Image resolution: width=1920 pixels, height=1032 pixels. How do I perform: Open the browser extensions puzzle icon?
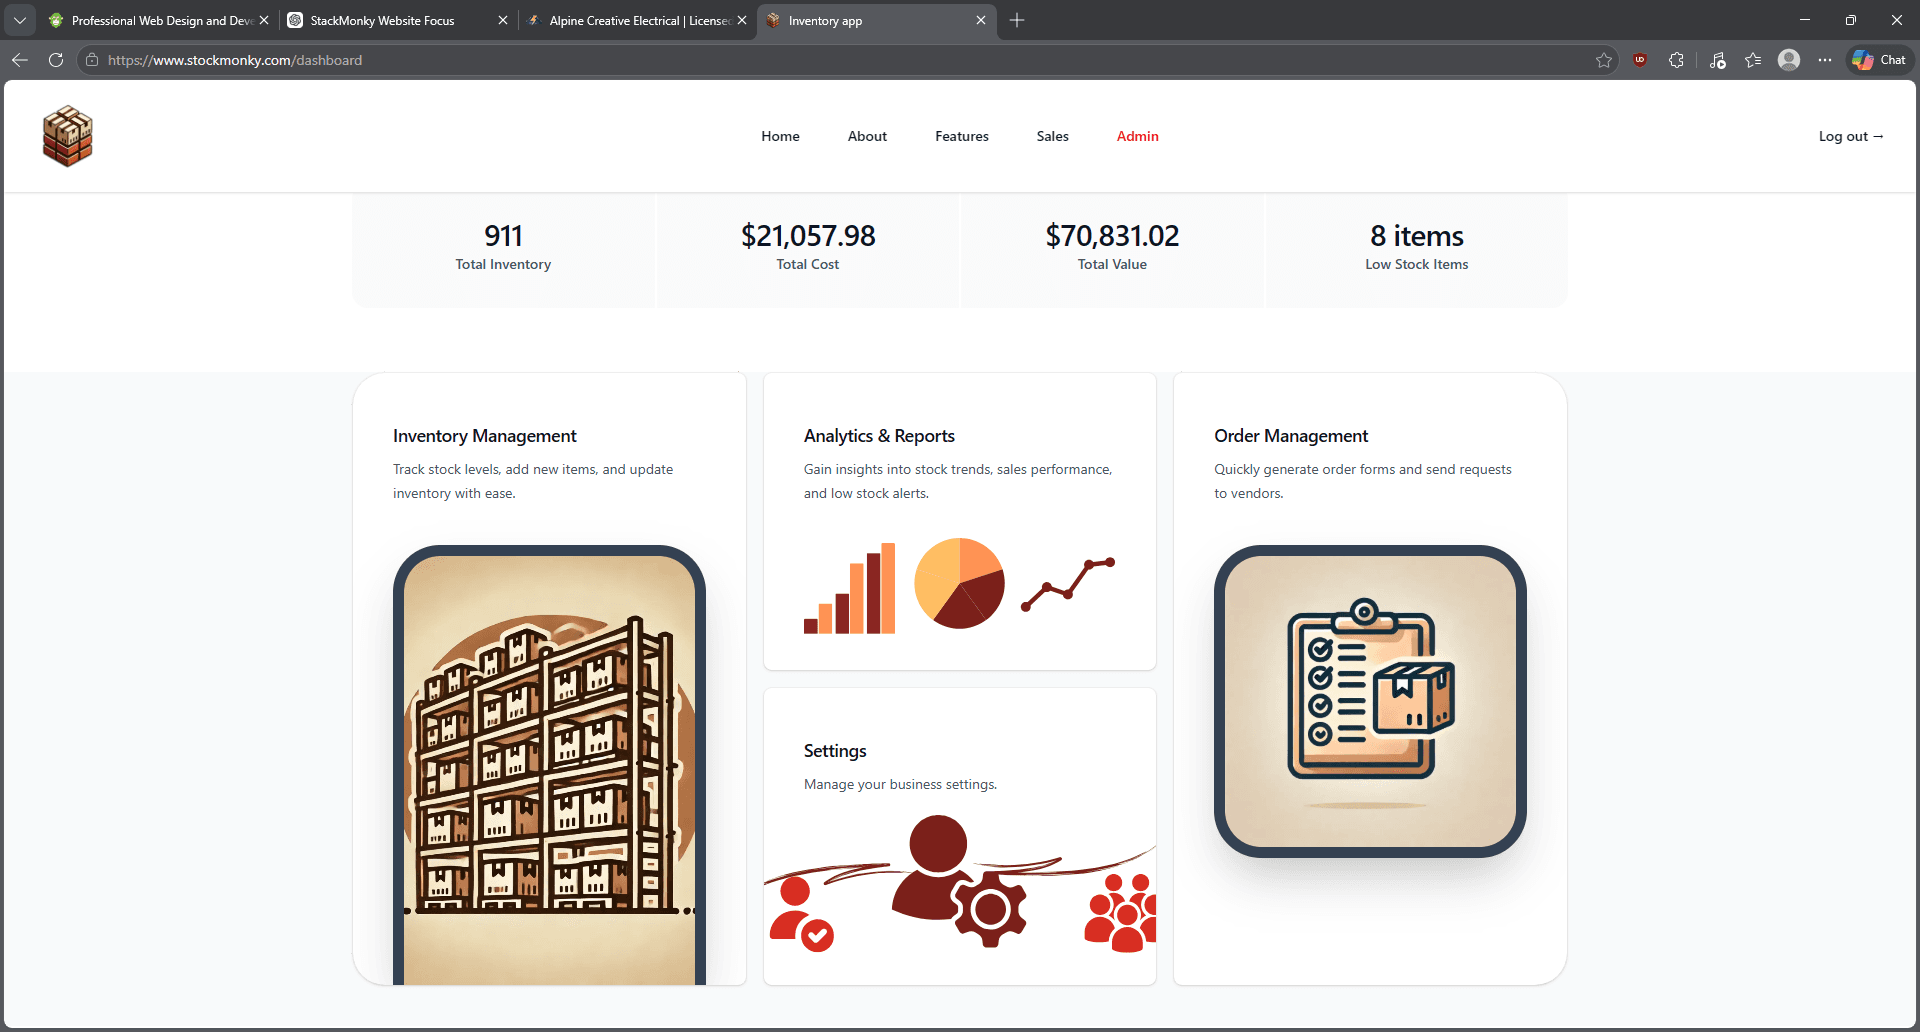coord(1676,60)
